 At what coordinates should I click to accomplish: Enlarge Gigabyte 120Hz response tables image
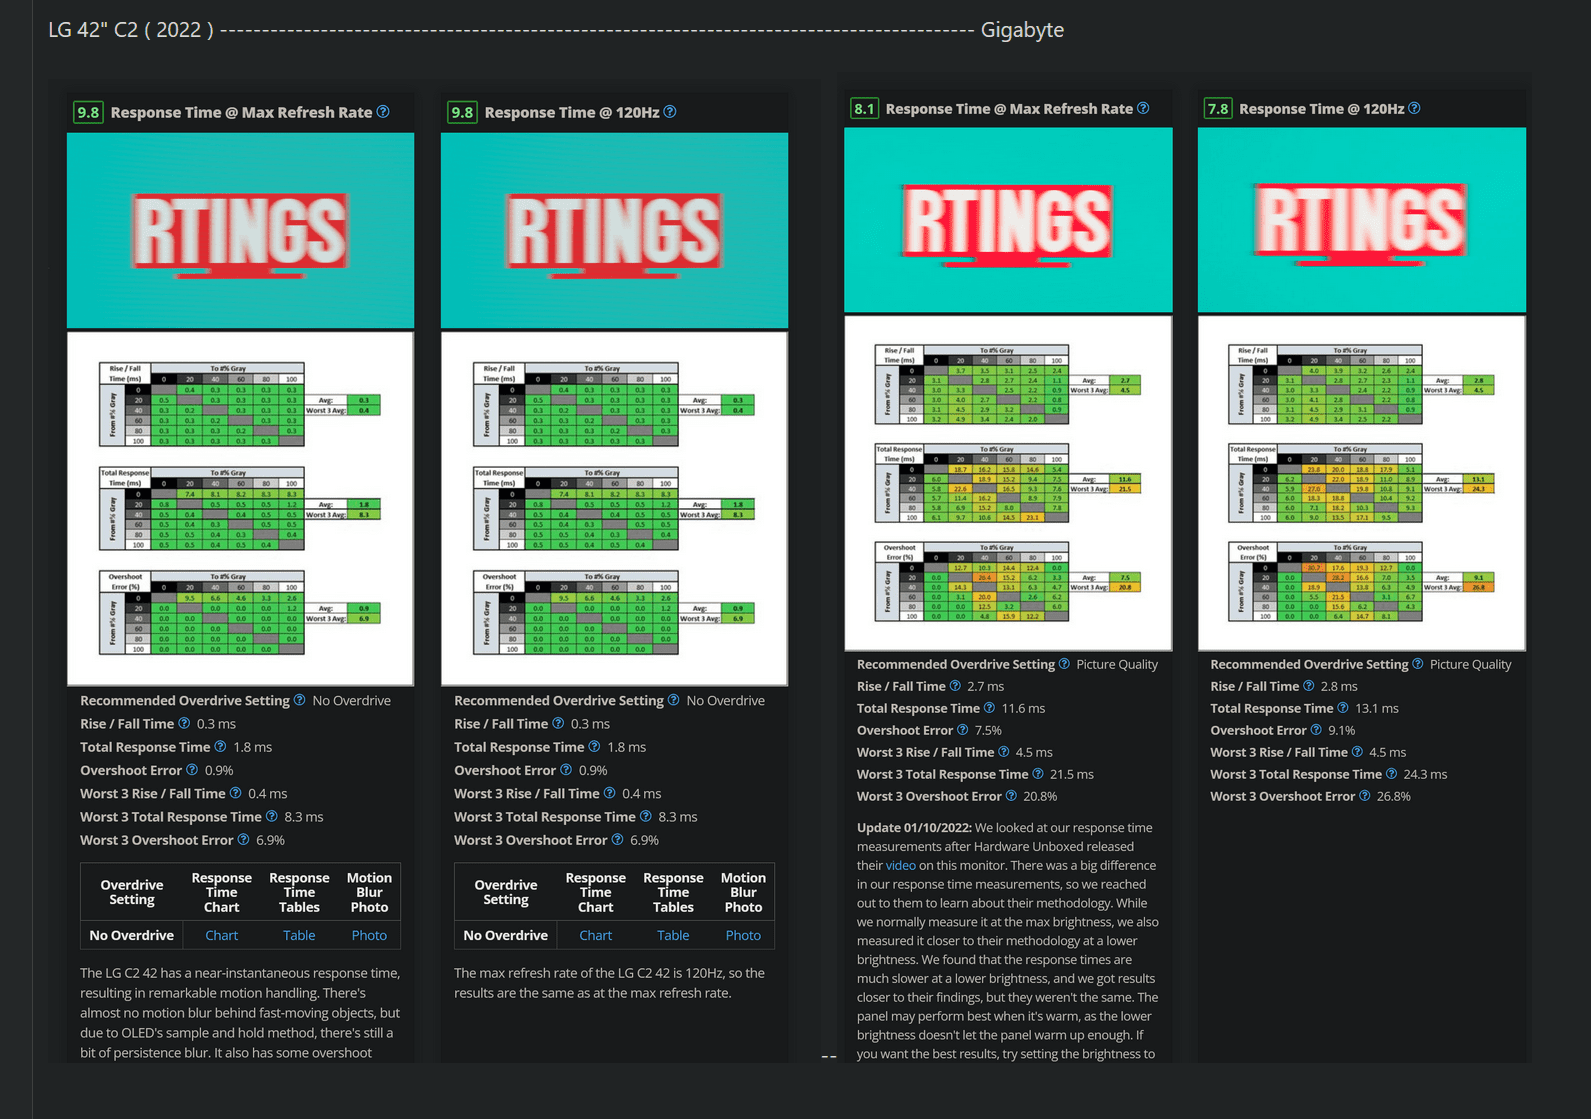pos(1362,483)
